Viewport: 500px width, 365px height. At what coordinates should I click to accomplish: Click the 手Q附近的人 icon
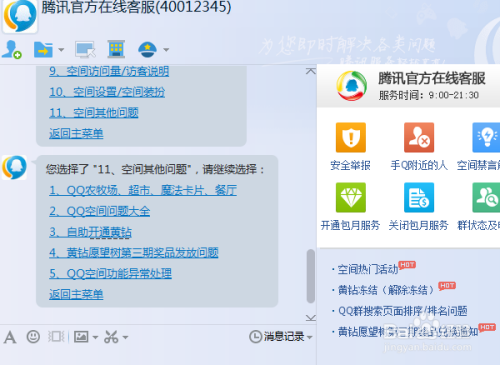pos(419,137)
